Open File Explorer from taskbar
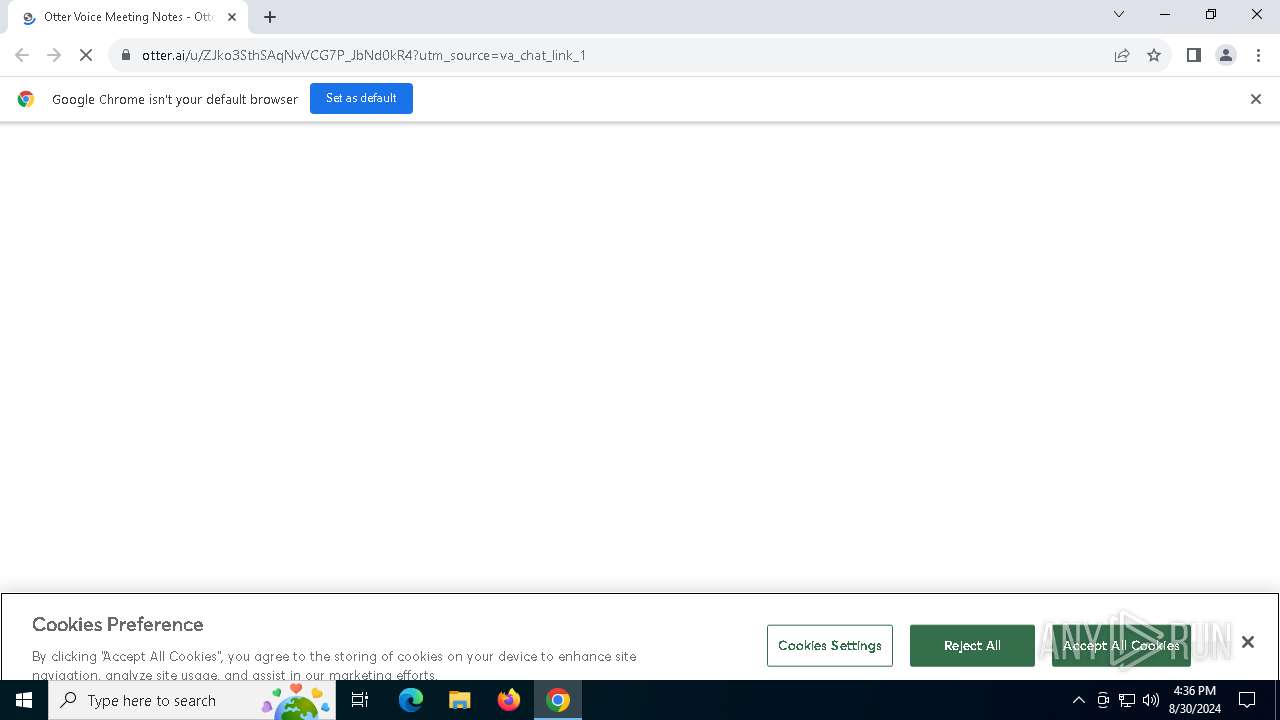Image resolution: width=1280 pixels, height=720 pixels. (x=460, y=700)
